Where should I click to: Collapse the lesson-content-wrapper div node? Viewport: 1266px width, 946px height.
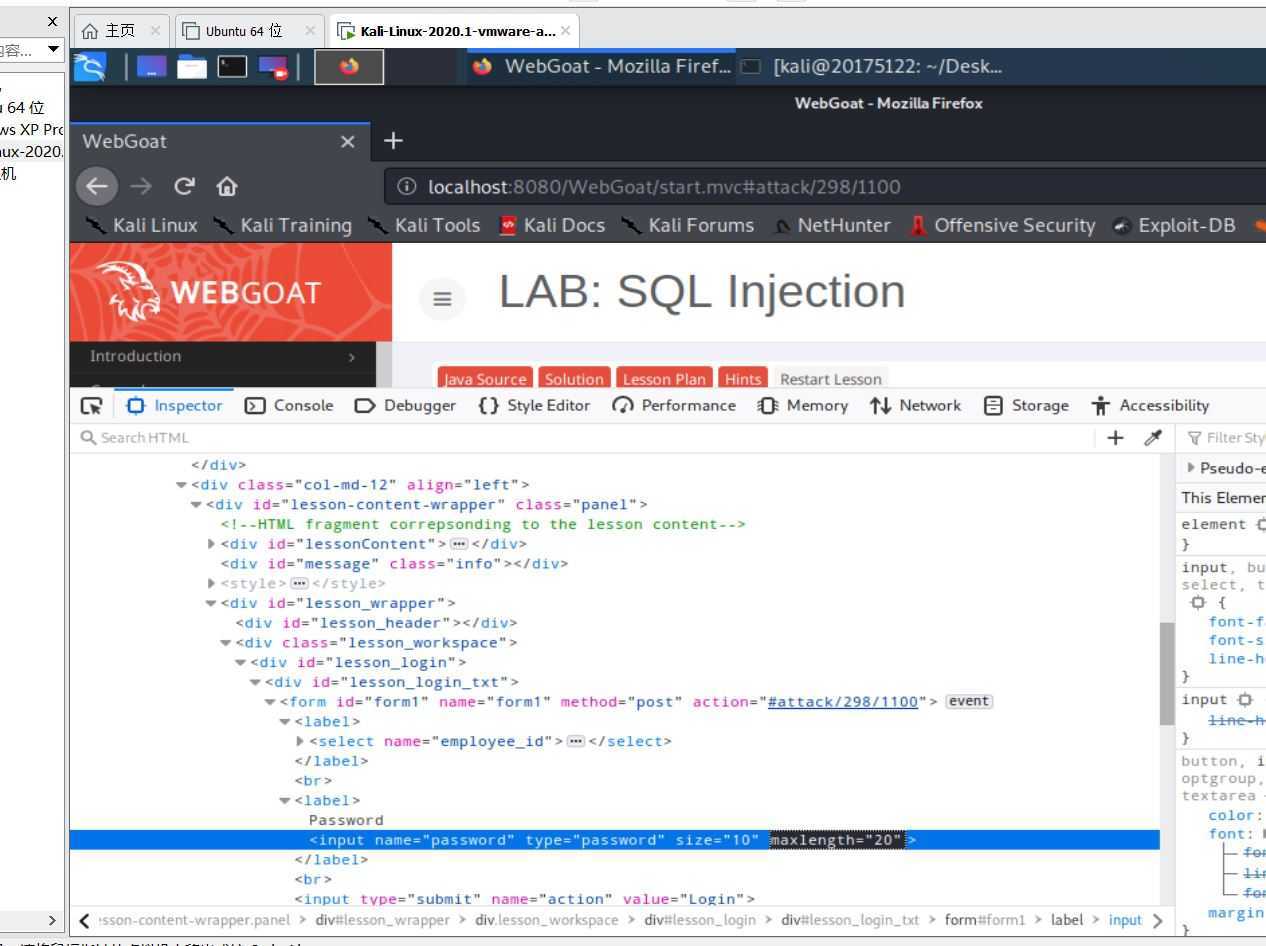[196, 504]
